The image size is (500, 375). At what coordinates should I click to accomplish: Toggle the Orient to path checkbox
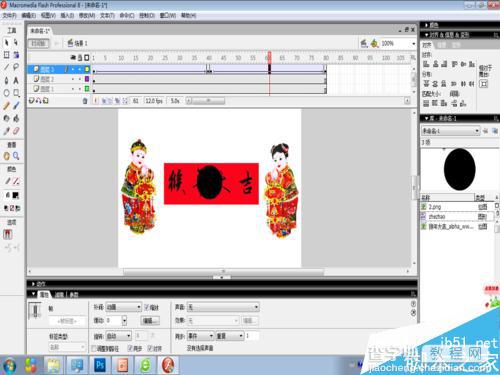[94, 348]
